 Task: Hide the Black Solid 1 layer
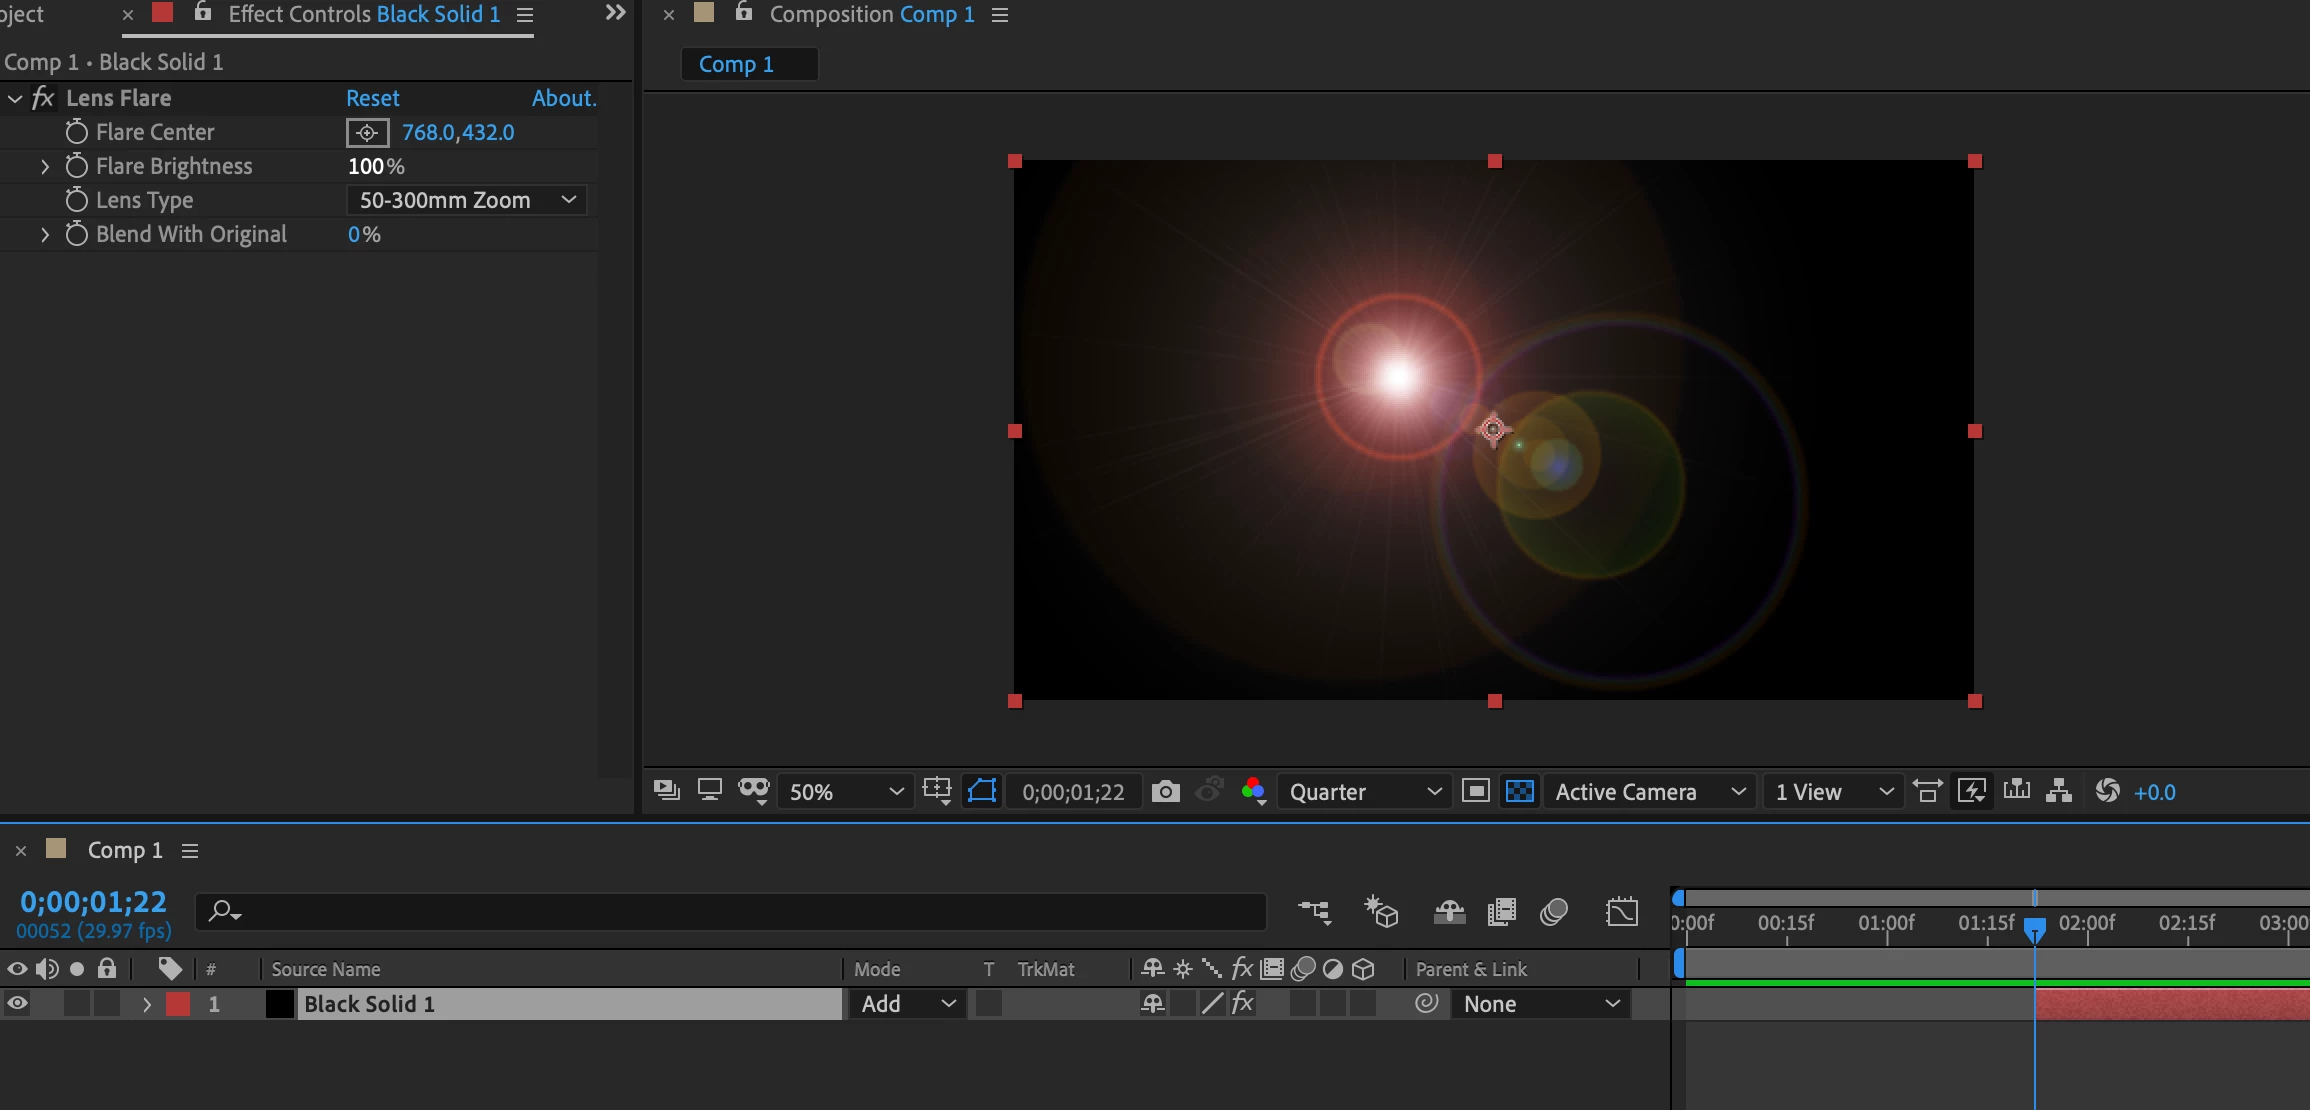pos(17,1003)
